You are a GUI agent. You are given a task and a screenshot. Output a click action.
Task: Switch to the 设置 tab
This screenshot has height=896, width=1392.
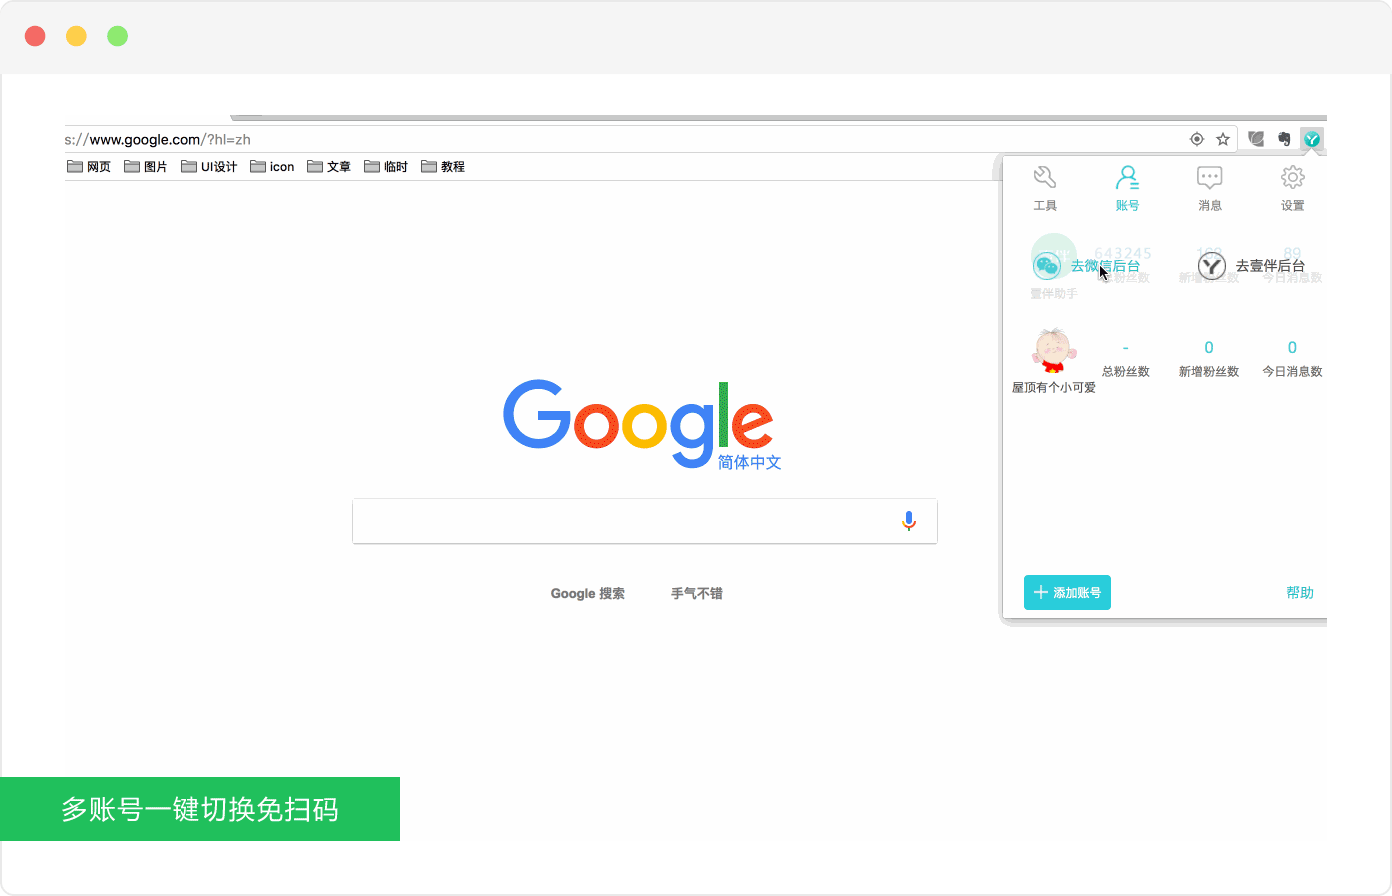click(x=1292, y=188)
